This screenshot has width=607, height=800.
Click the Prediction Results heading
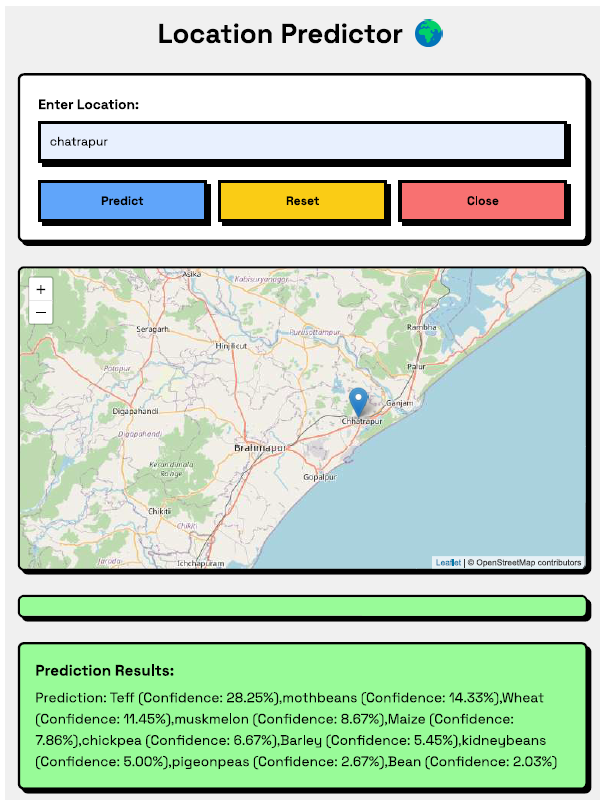[105, 670]
